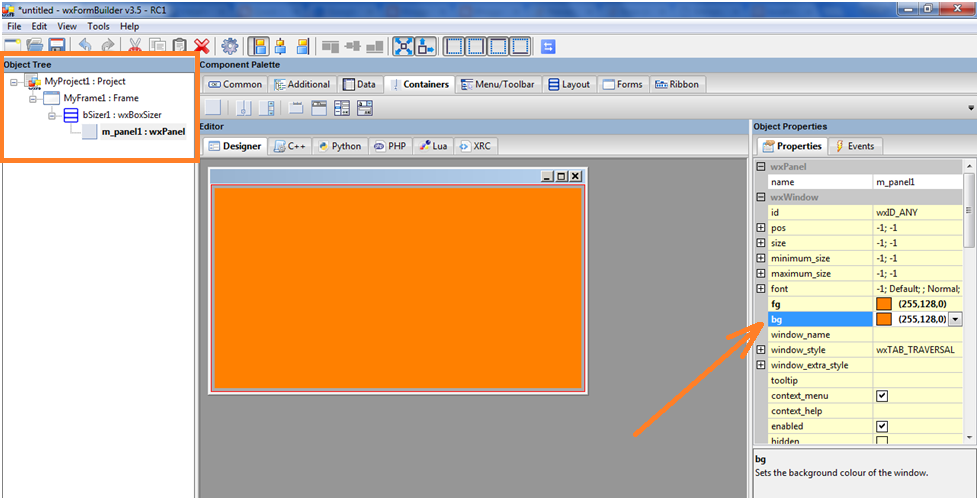Generate code using the gear icon

(x=230, y=46)
